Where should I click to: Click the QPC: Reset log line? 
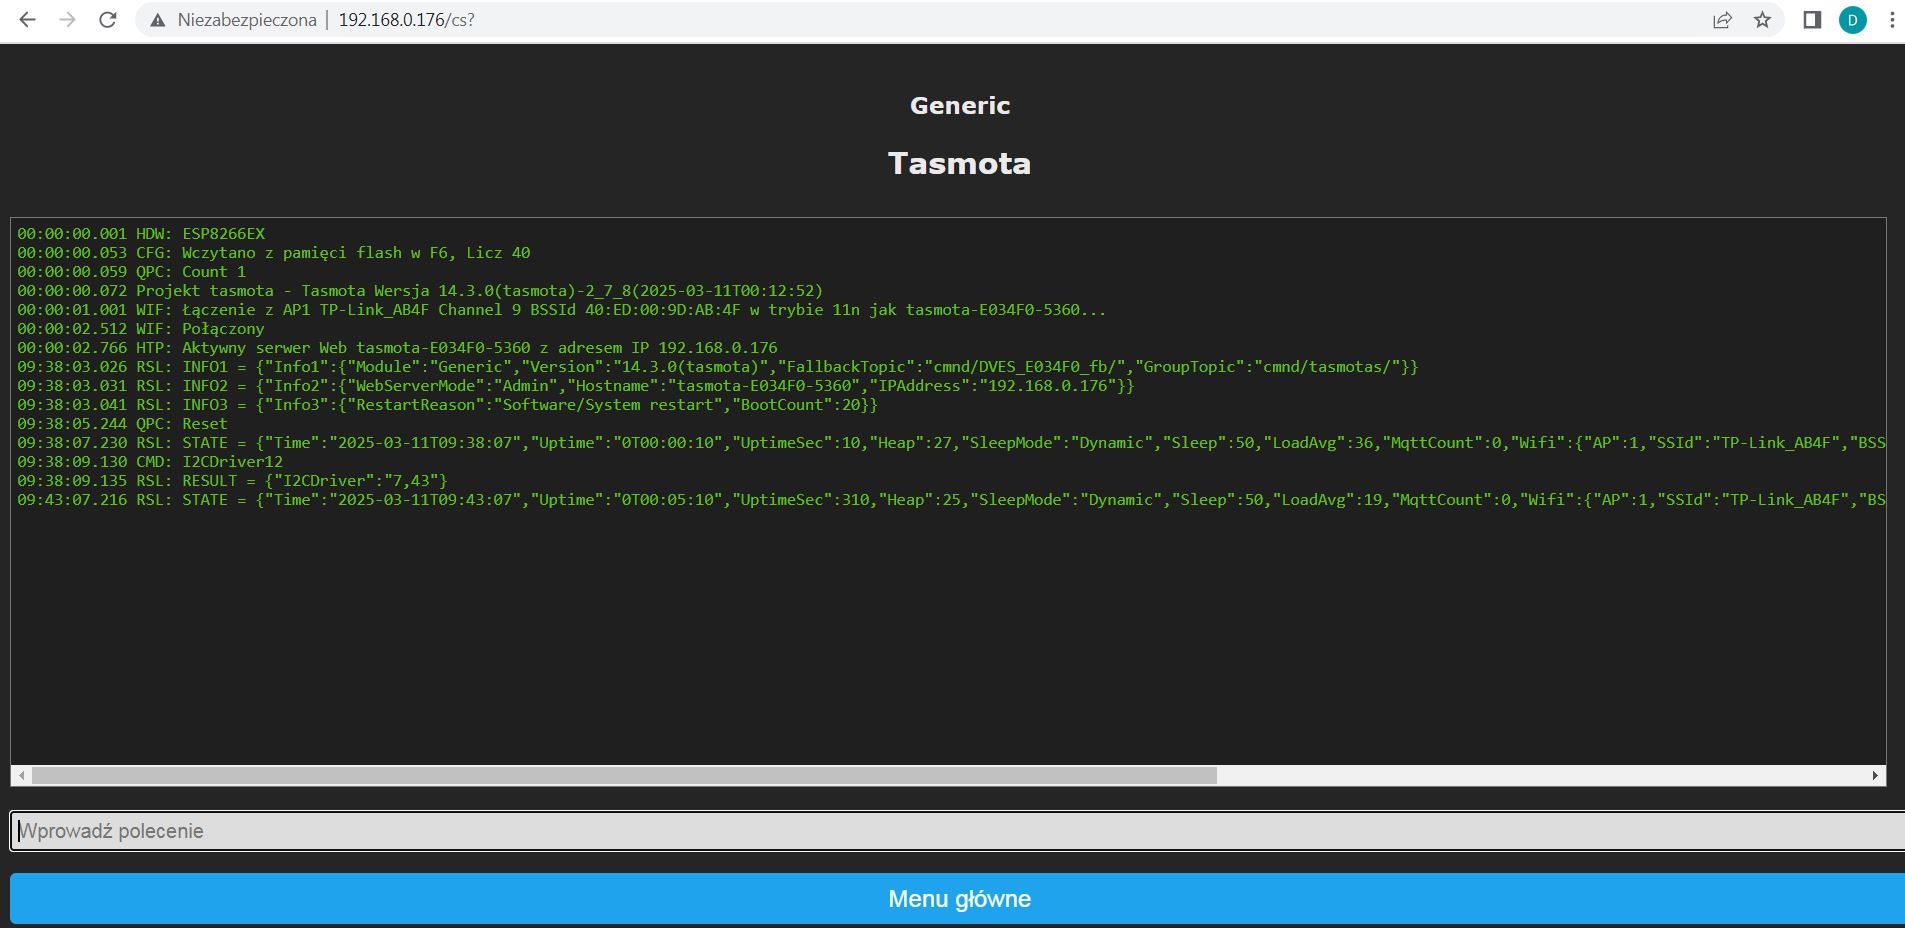pyautogui.click(x=122, y=424)
